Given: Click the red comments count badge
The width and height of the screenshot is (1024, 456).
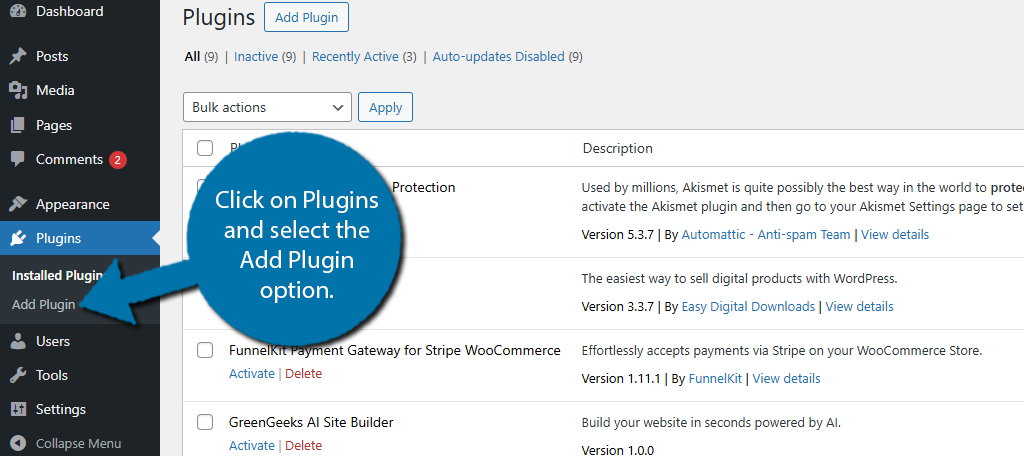Looking at the screenshot, I should point(118,159).
